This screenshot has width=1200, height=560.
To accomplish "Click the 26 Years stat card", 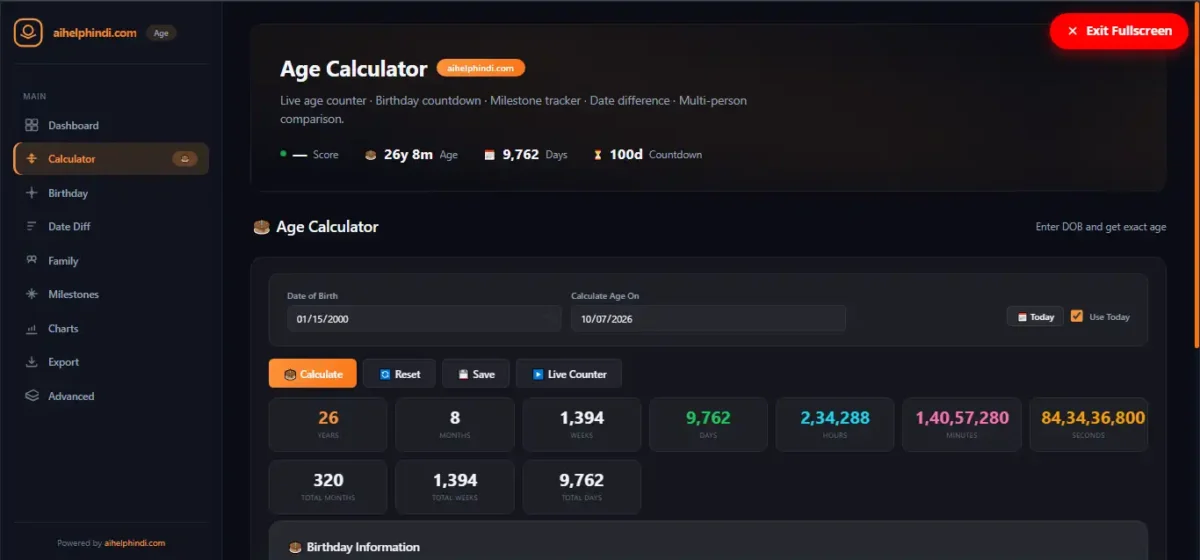I will [x=328, y=424].
